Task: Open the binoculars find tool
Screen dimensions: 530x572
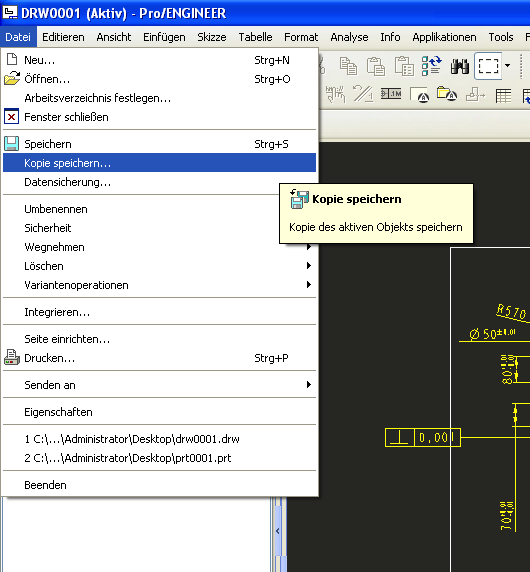Action: coord(460,66)
